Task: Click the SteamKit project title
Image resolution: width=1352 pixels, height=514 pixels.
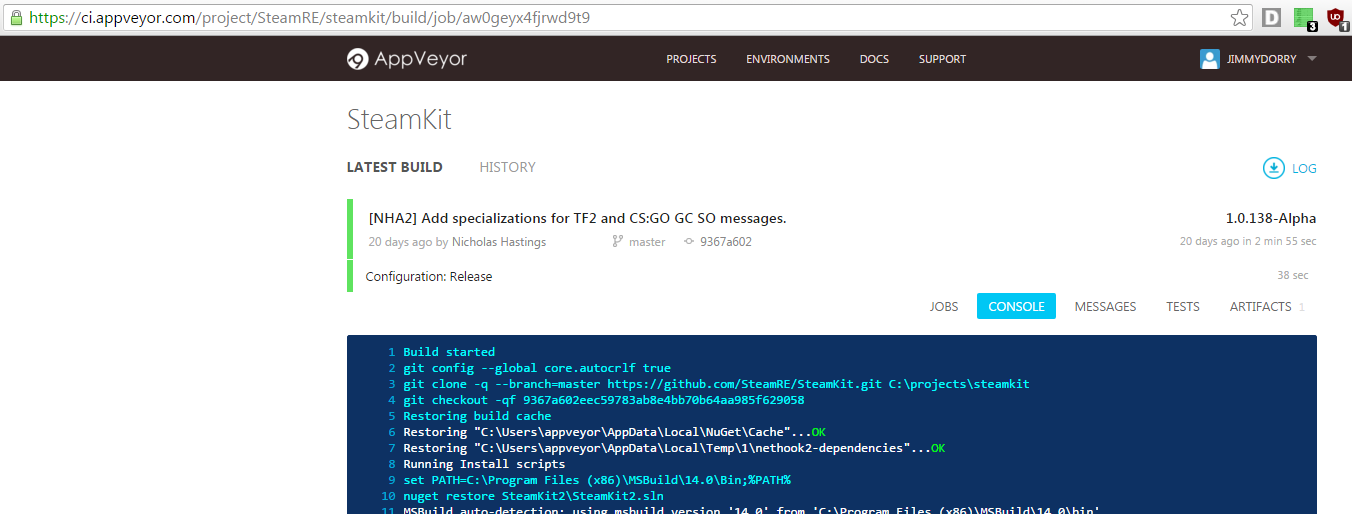Action: point(399,119)
